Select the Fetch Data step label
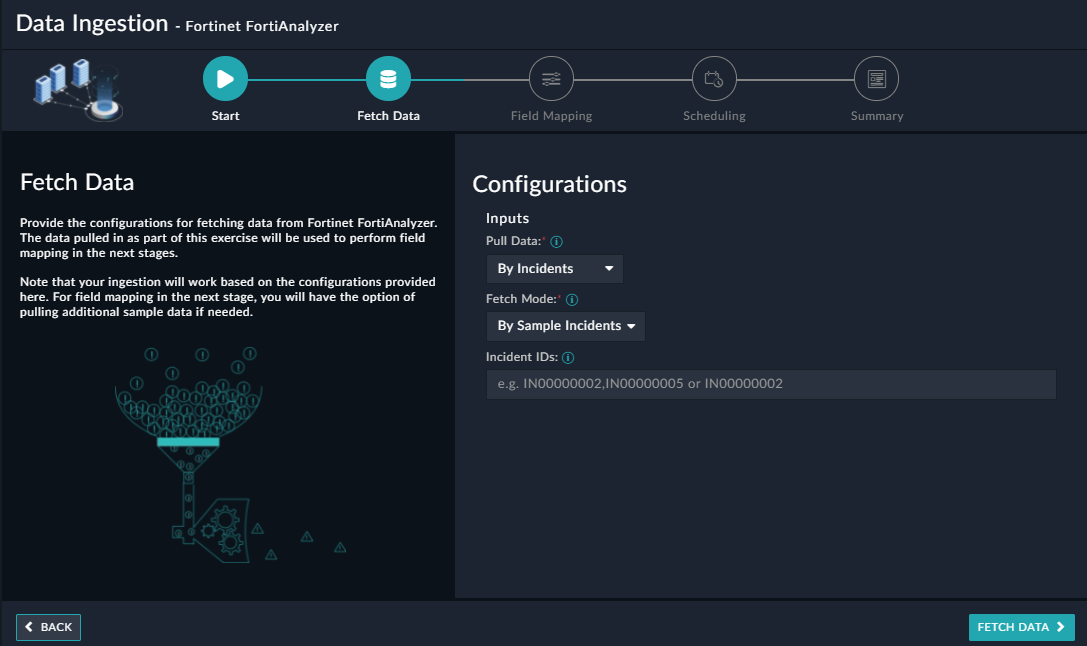 point(388,116)
